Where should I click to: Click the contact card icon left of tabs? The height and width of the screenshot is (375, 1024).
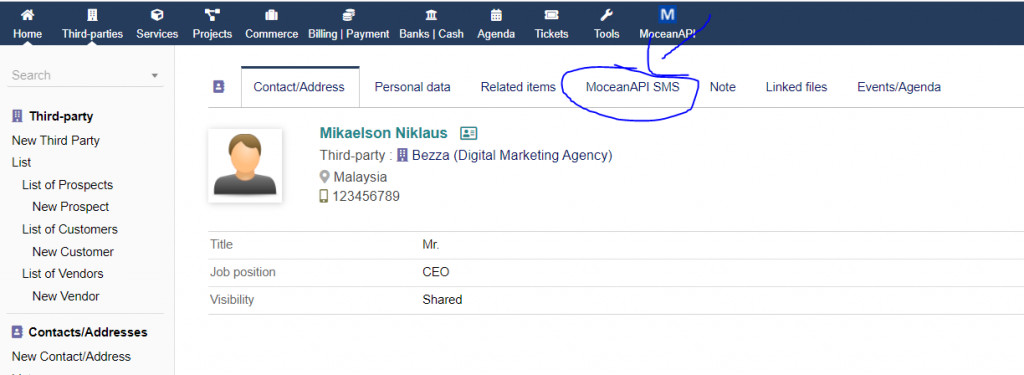point(219,86)
